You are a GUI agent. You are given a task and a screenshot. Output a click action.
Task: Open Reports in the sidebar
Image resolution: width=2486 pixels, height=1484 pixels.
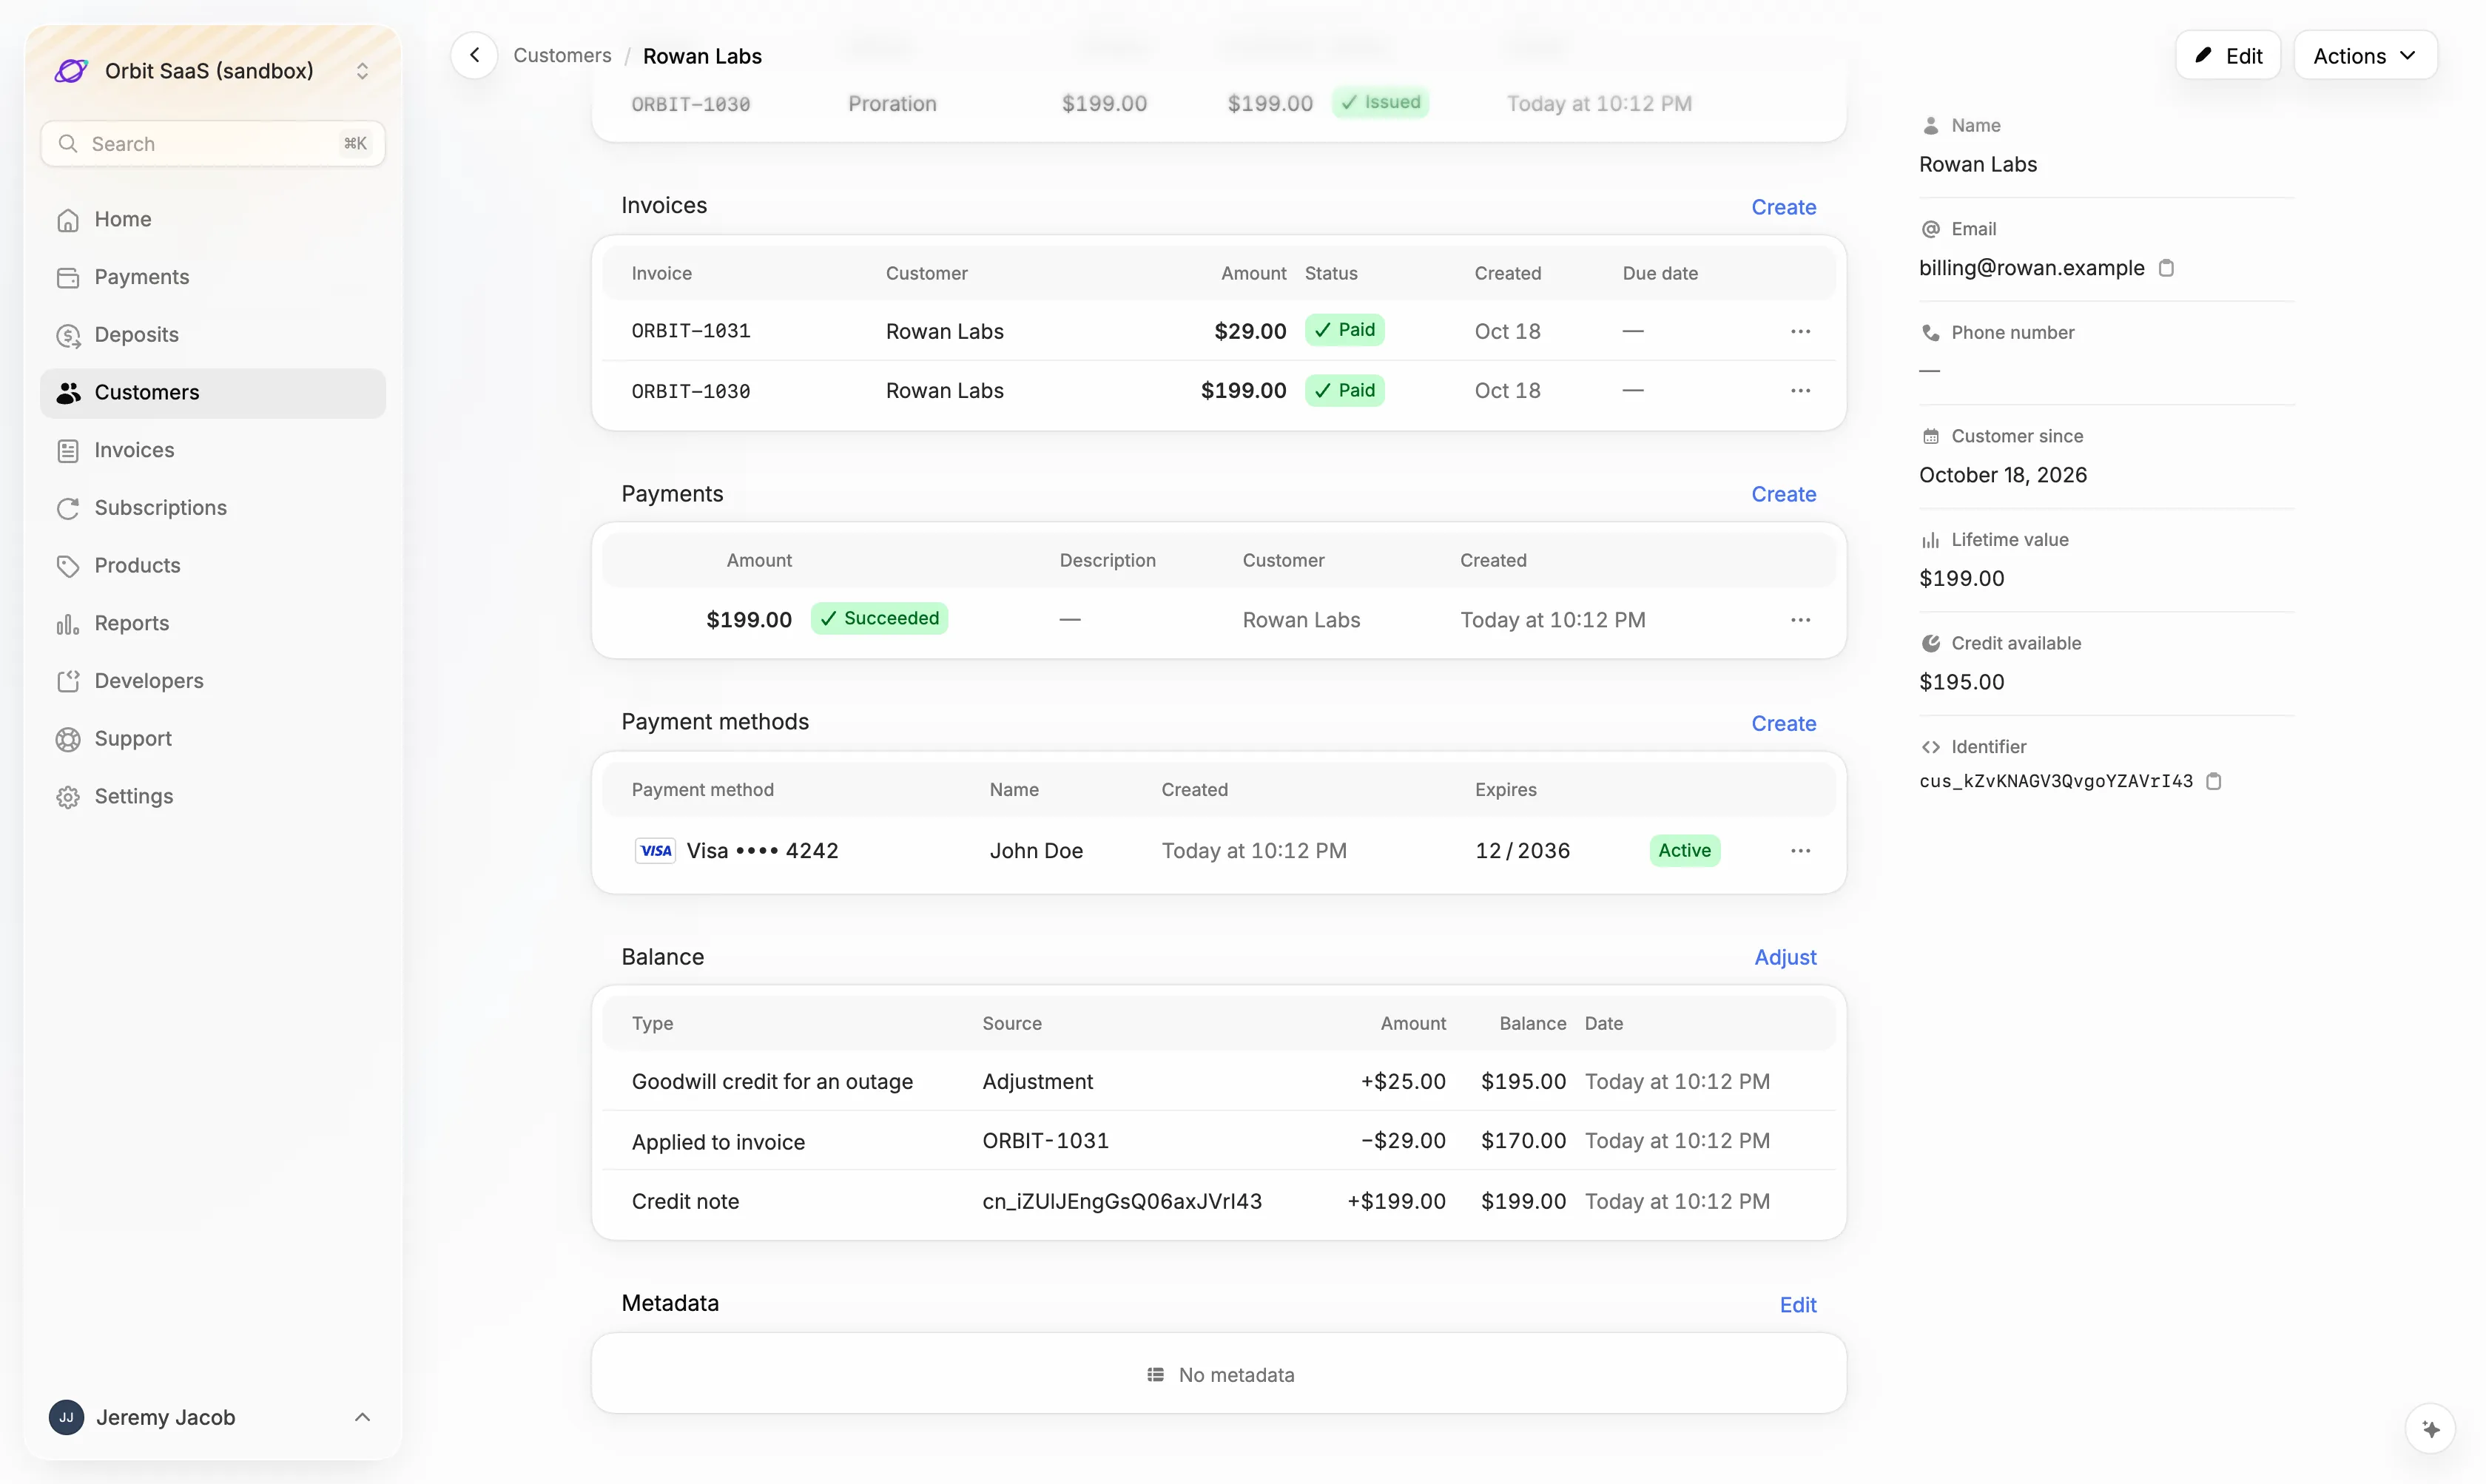(213, 624)
